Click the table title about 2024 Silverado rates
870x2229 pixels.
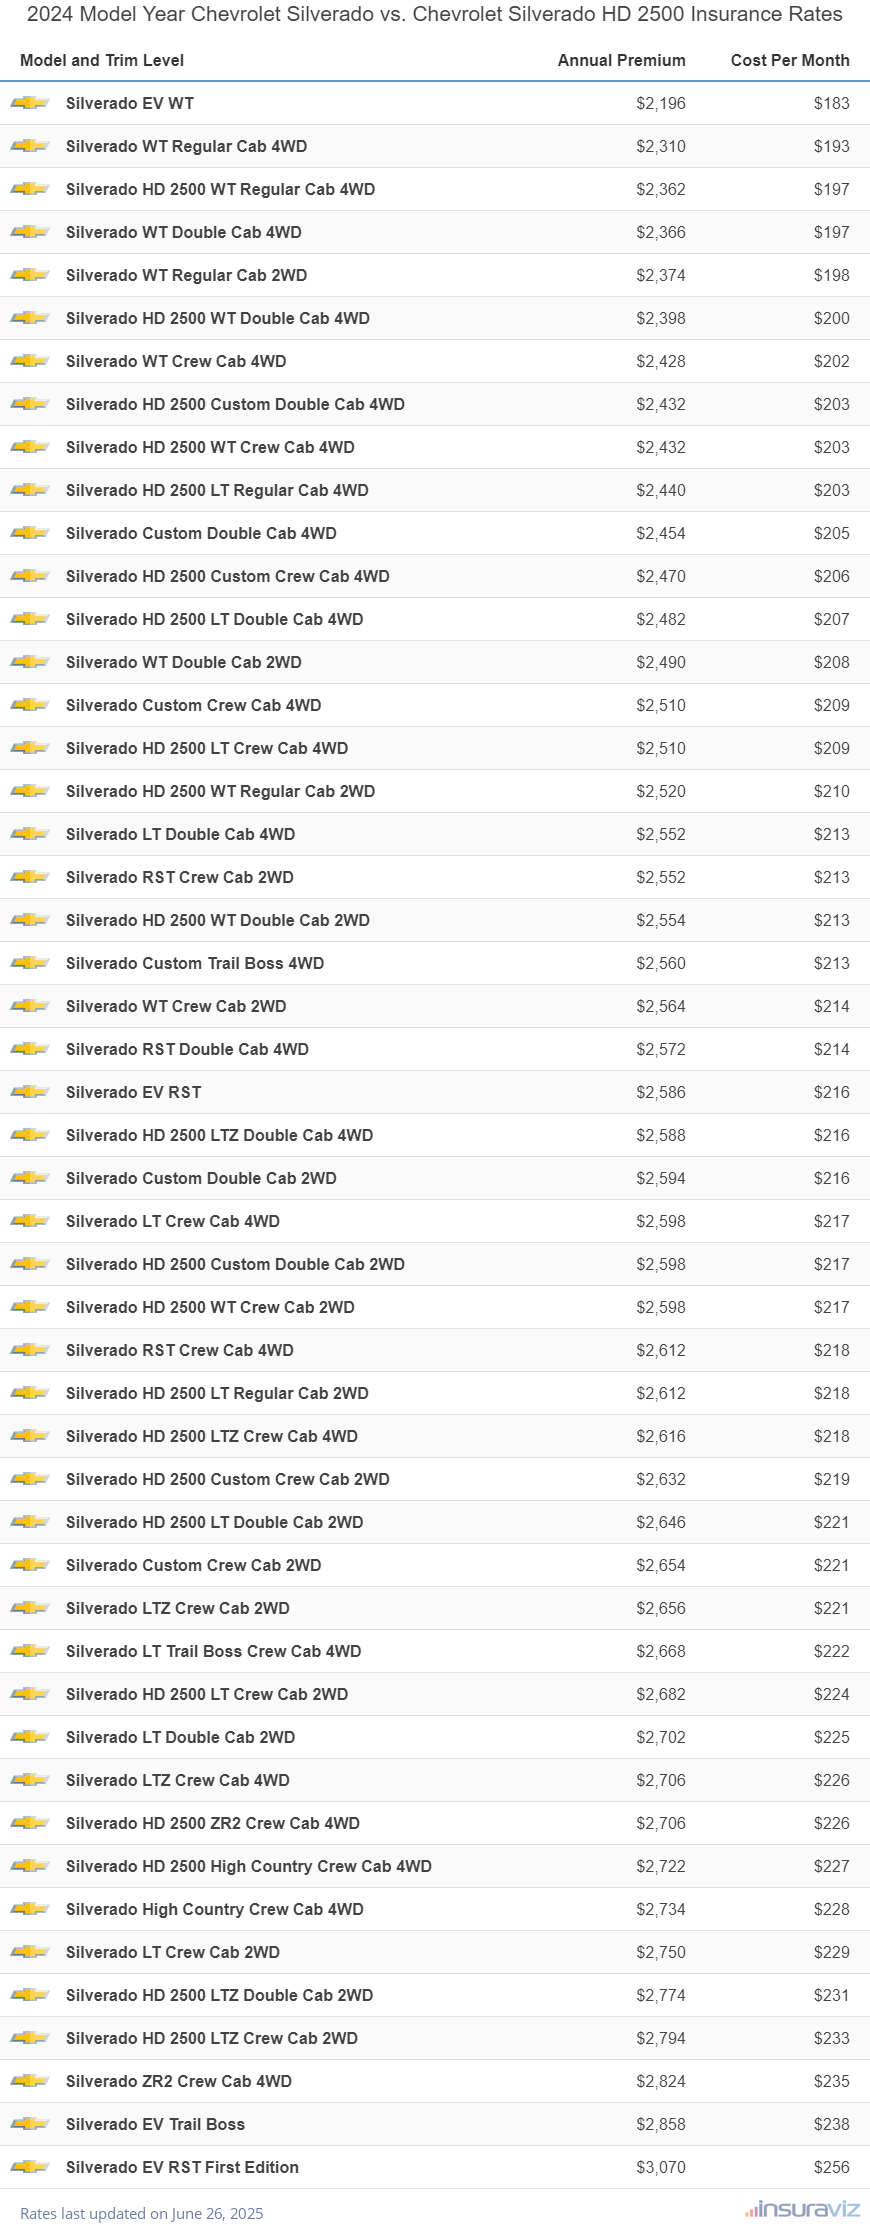435,14
